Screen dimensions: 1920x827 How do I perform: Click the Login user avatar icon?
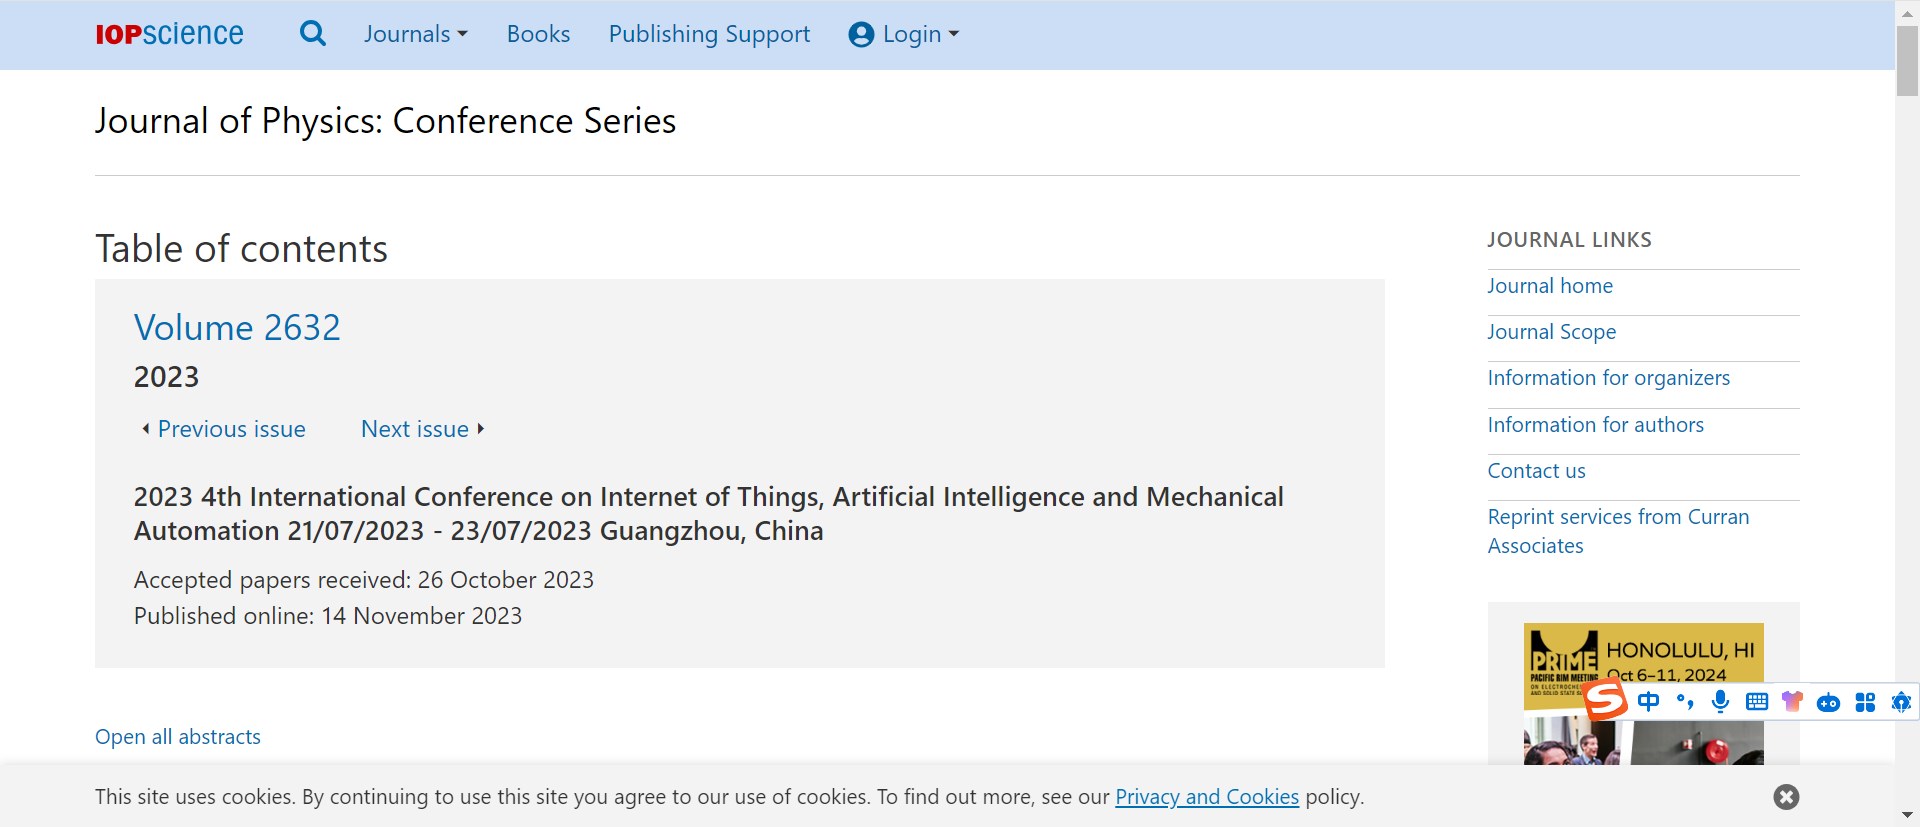[861, 35]
